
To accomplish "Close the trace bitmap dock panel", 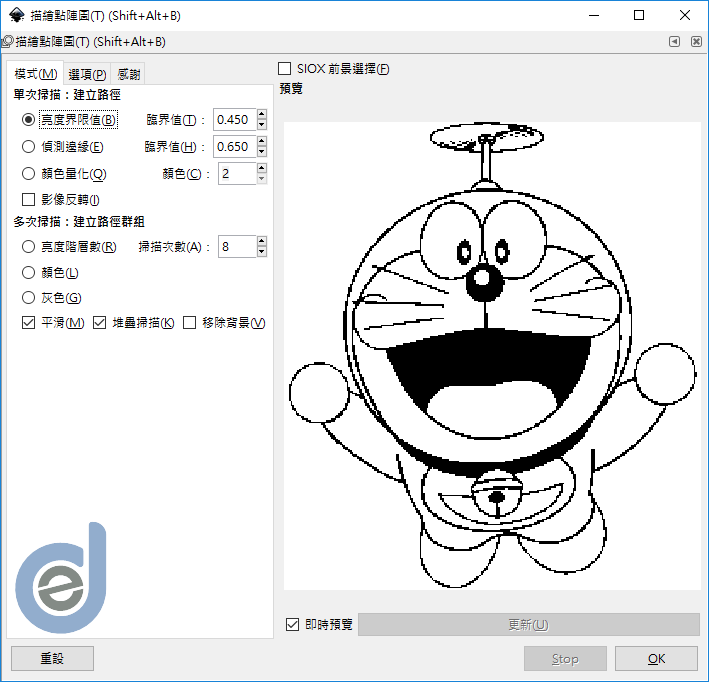I will (x=696, y=42).
